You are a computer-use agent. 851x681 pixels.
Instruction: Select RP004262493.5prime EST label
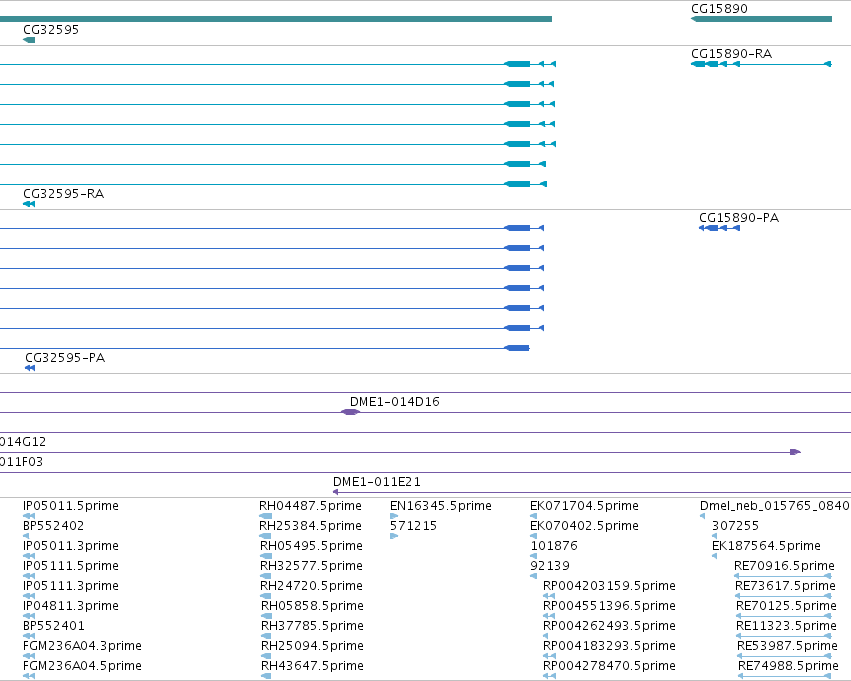609,626
